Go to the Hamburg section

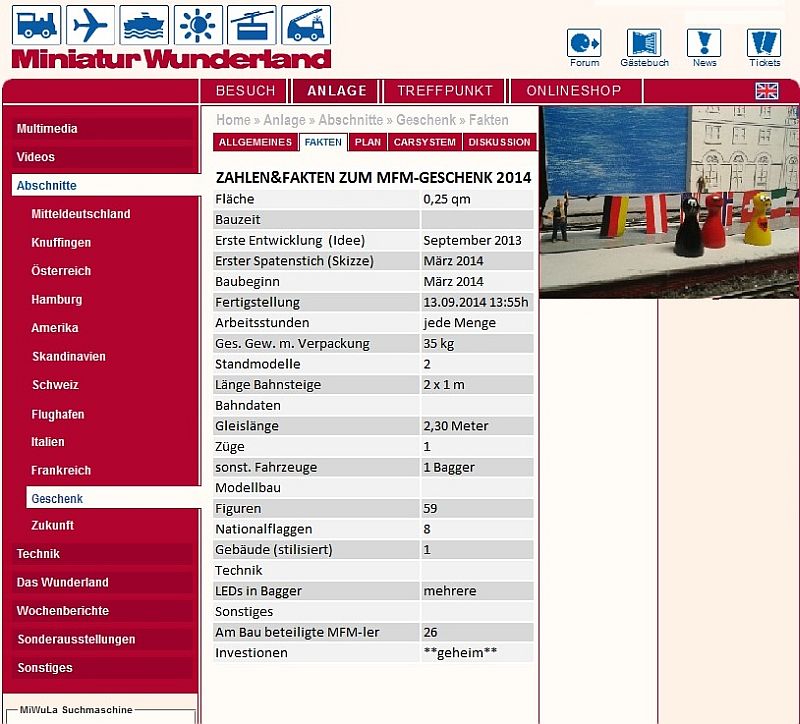pos(57,300)
